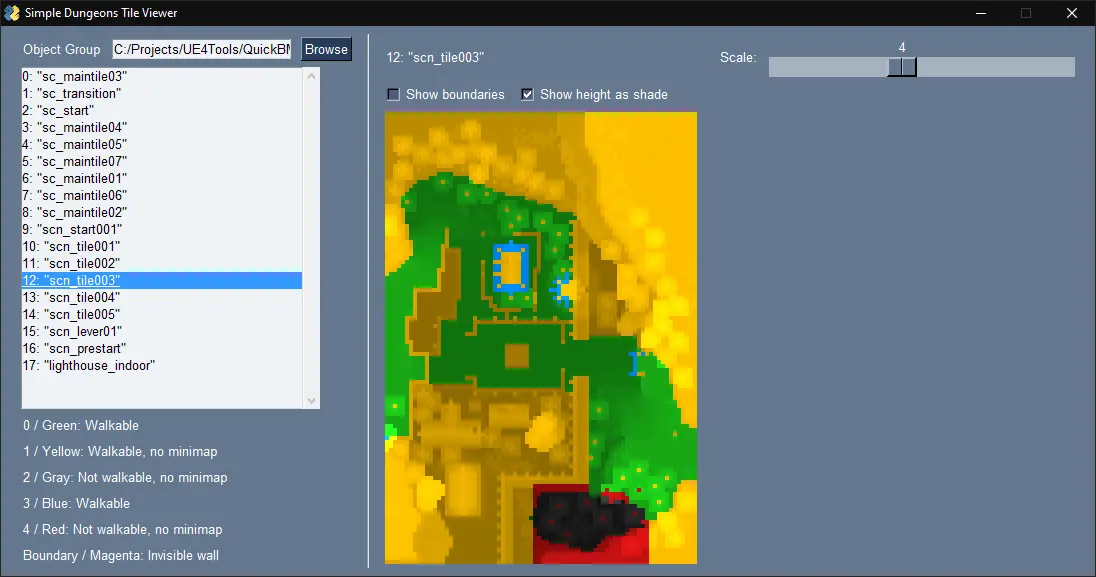Select list item 16: "scn_prestart"
Image resolution: width=1096 pixels, height=577 pixels.
point(162,348)
